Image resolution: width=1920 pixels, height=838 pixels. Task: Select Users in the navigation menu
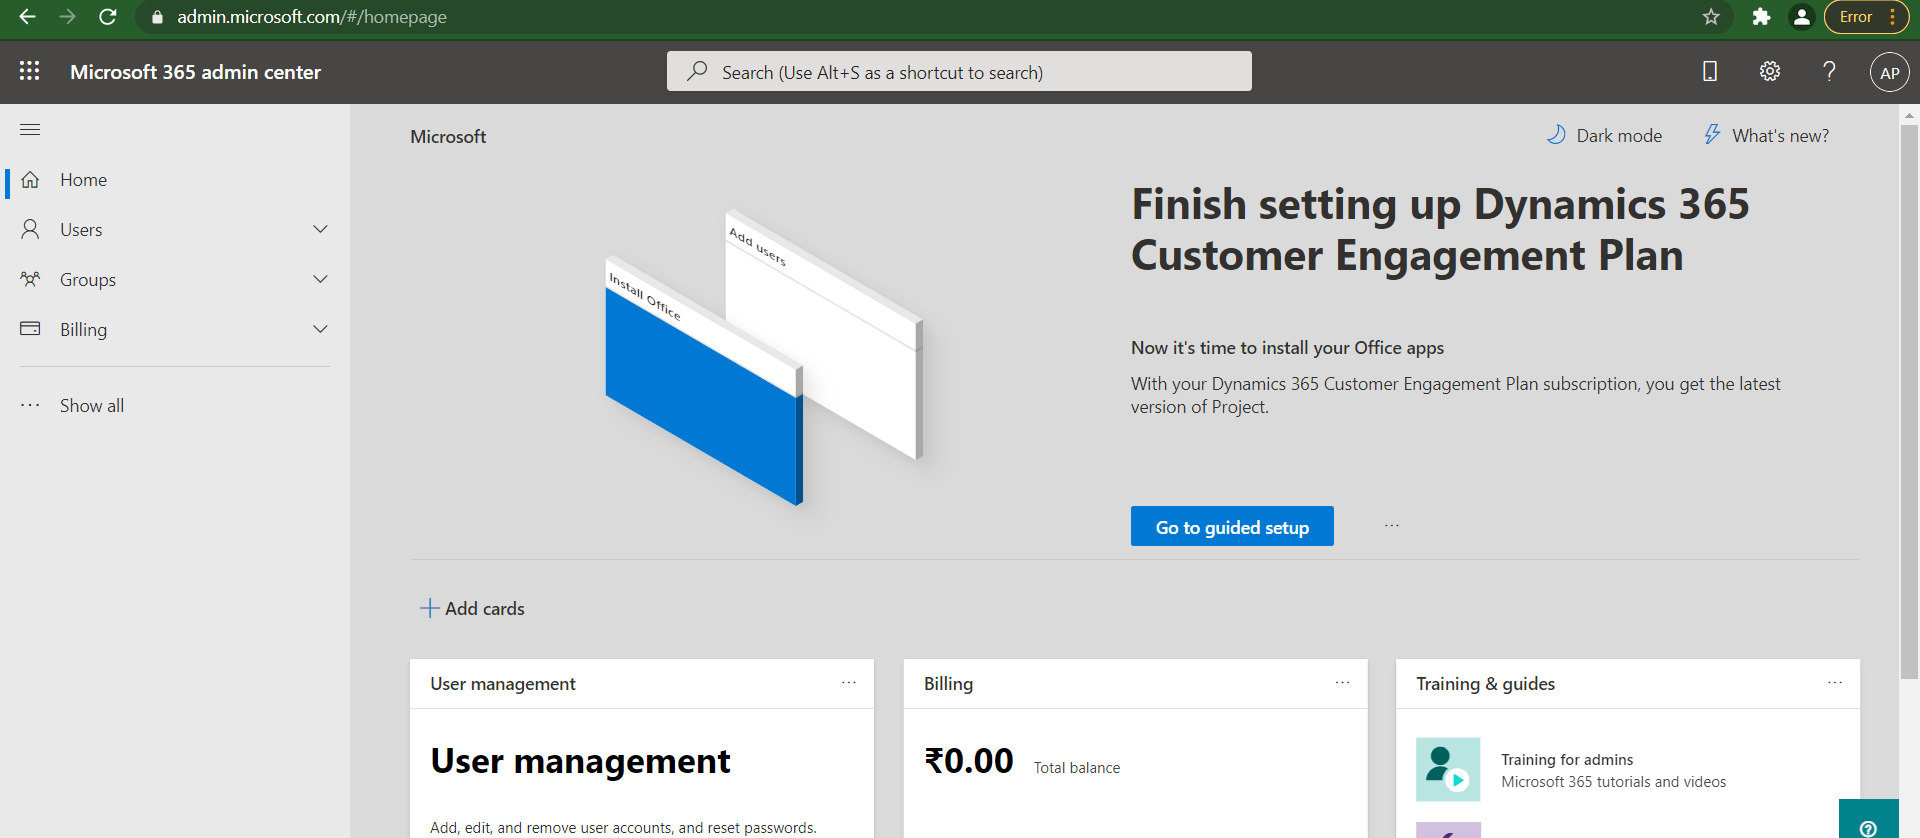tap(175, 230)
